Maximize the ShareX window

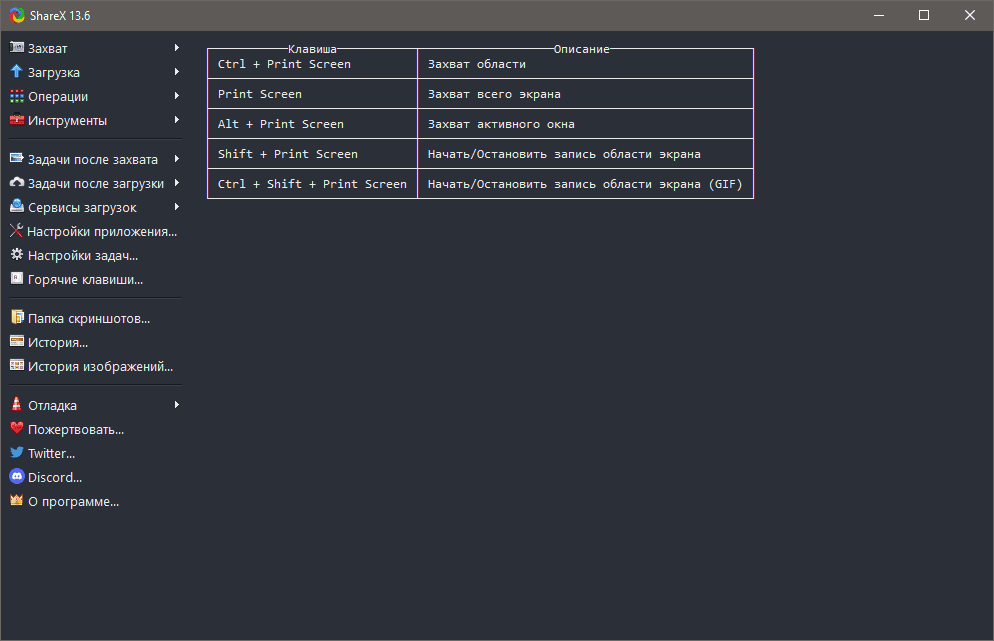pyautogui.click(x=924, y=15)
